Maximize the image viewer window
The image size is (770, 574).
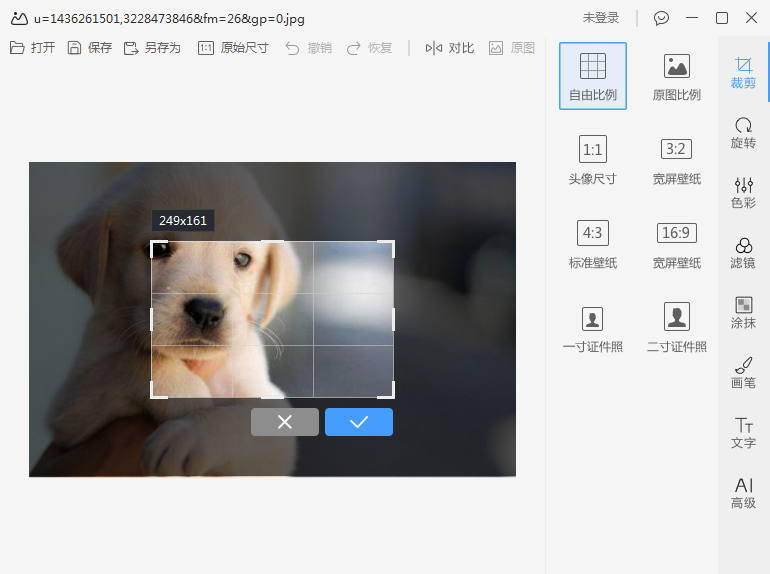tap(722, 18)
